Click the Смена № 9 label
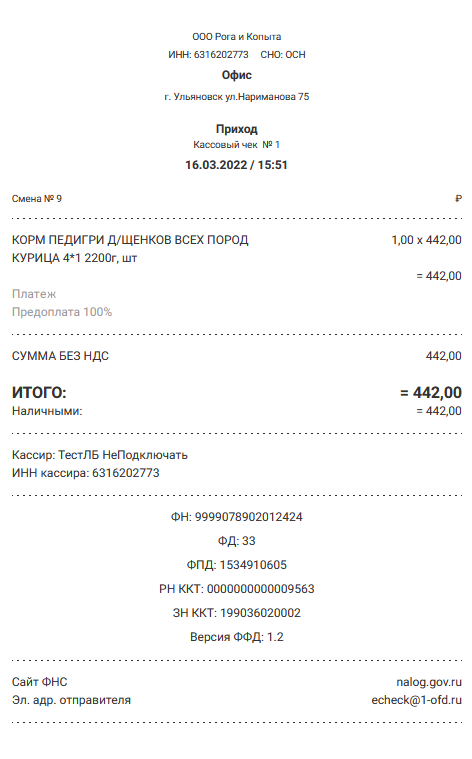 coord(37,198)
